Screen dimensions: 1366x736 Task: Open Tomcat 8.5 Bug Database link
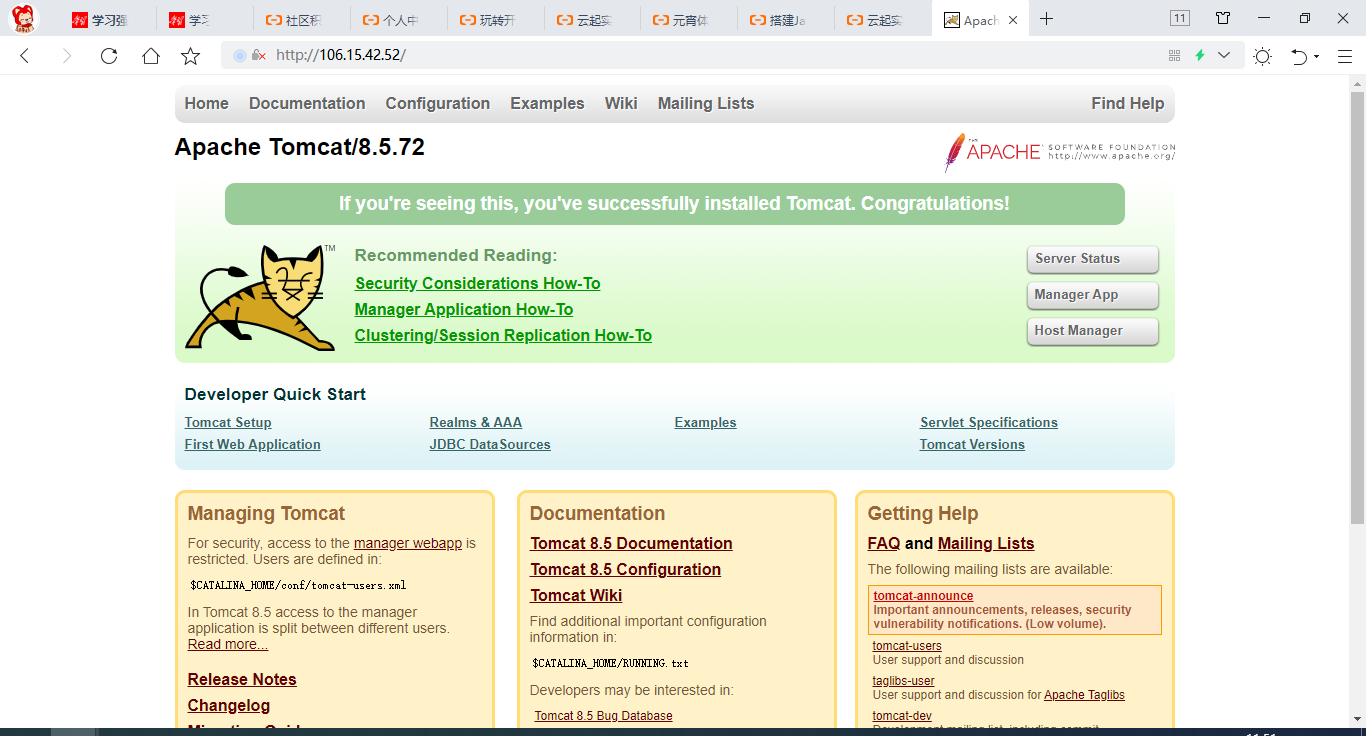603,716
